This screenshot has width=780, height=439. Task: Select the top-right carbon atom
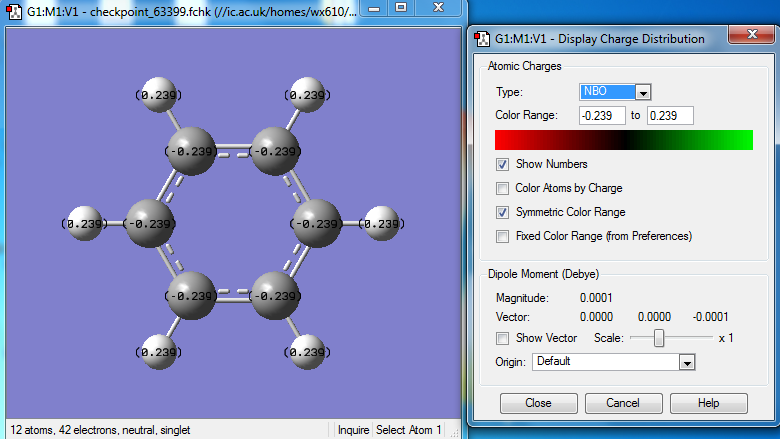pyautogui.click(x=276, y=151)
